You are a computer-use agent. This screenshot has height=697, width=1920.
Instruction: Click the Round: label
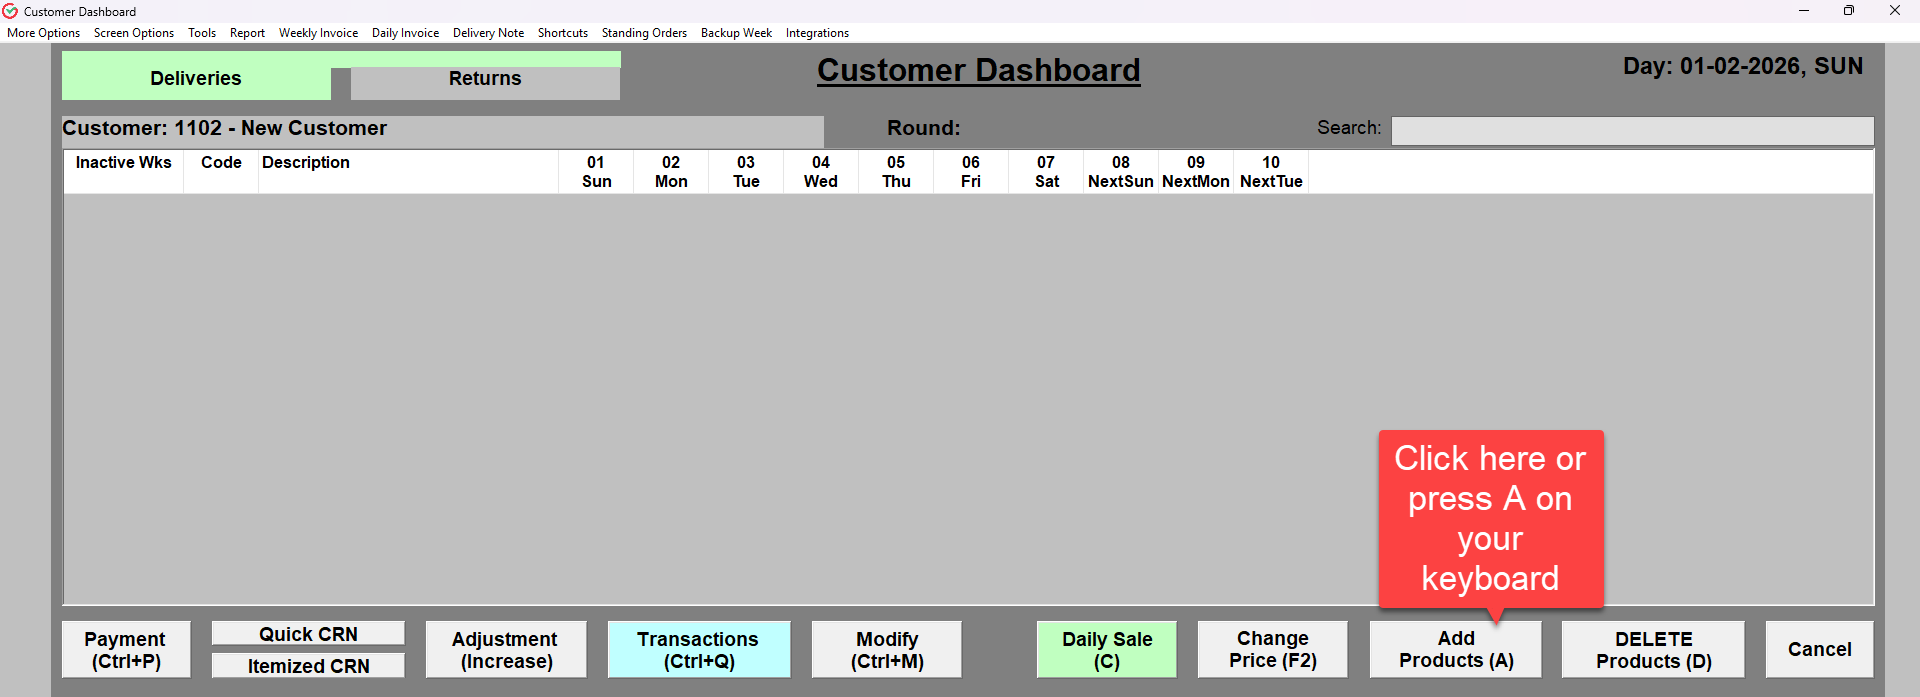click(923, 128)
